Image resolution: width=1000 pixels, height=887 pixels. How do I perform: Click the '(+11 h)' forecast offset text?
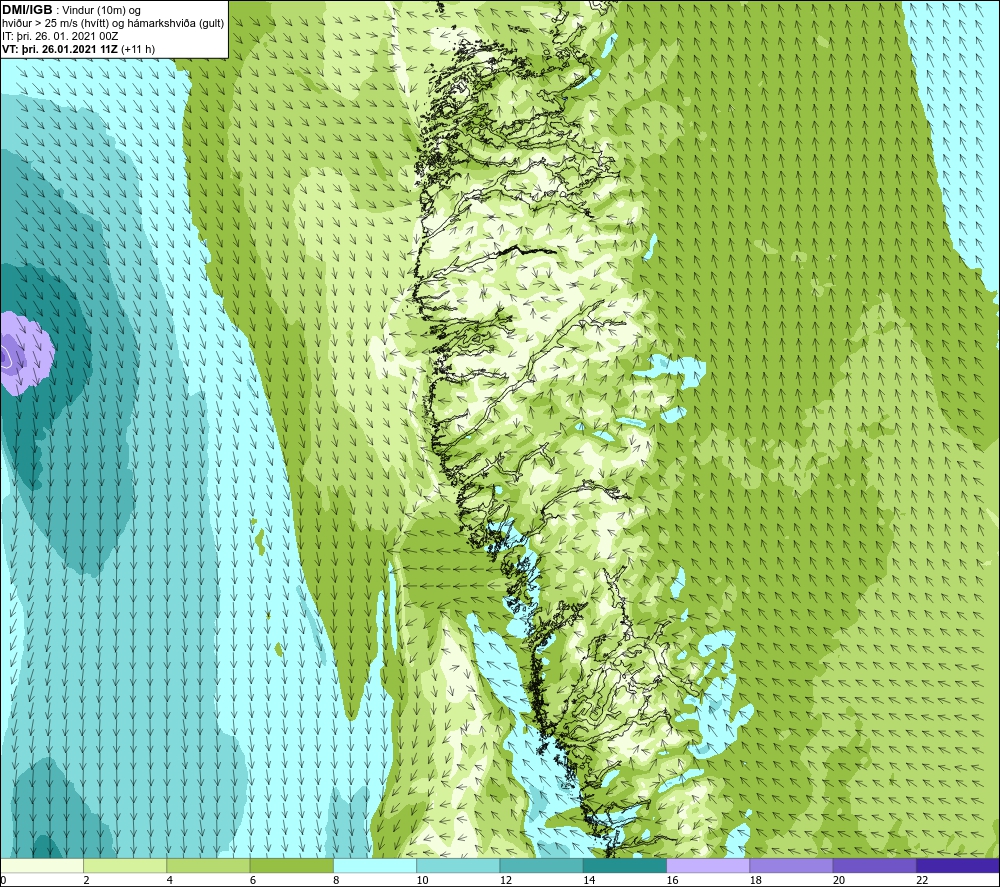[138, 49]
